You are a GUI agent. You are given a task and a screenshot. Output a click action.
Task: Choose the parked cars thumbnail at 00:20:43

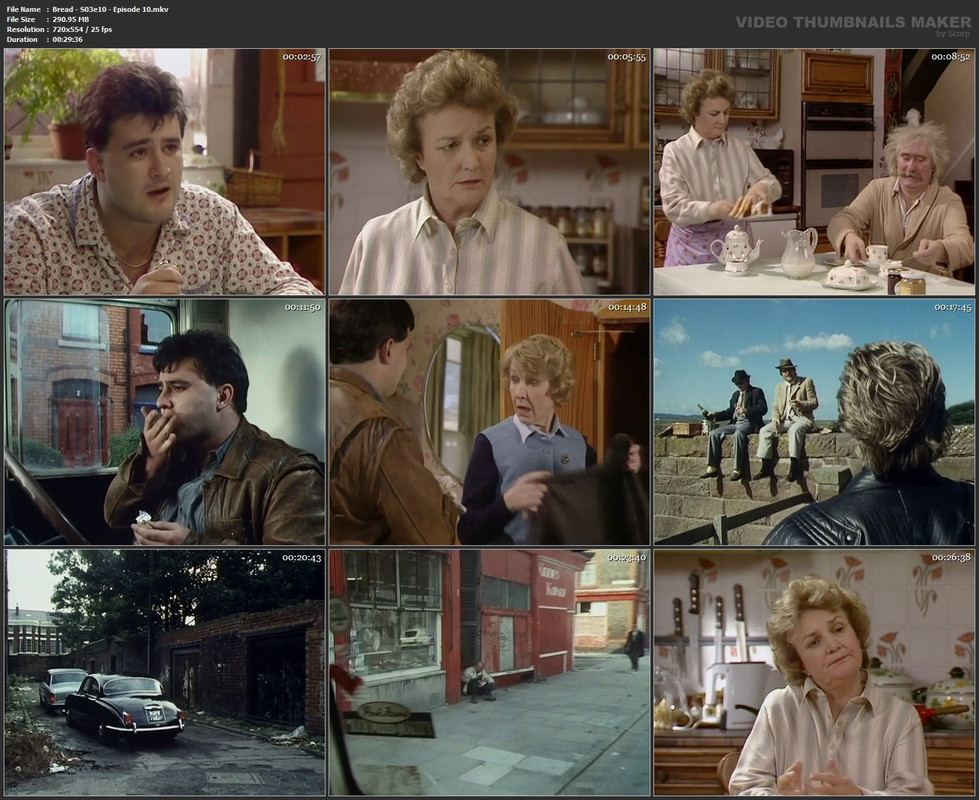(164, 673)
